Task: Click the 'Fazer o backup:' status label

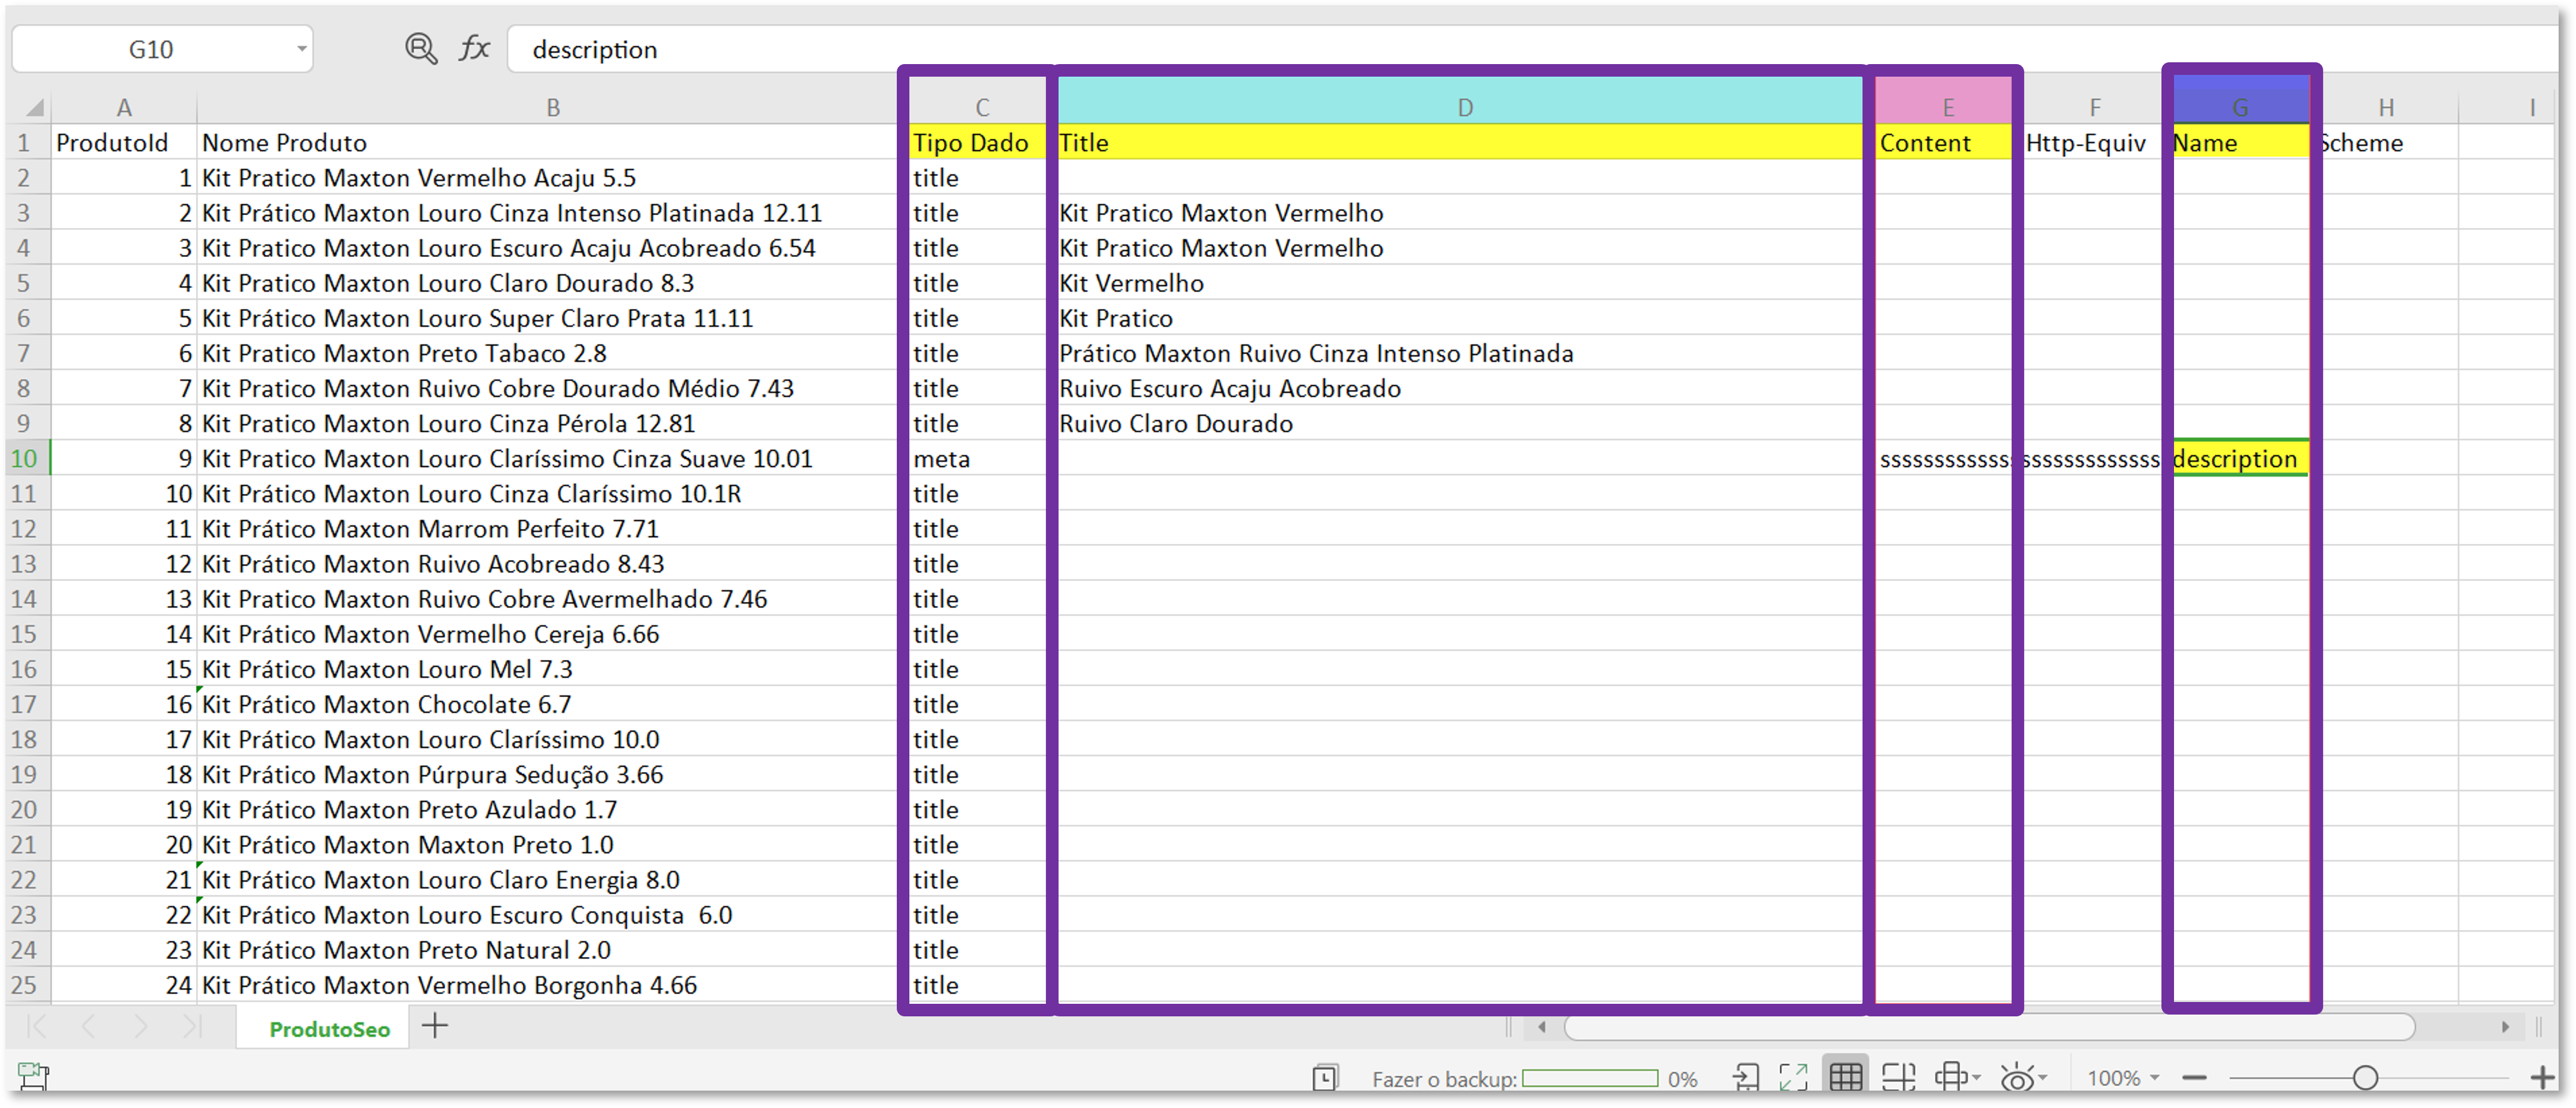Action: pyautogui.click(x=1444, y=1079)
